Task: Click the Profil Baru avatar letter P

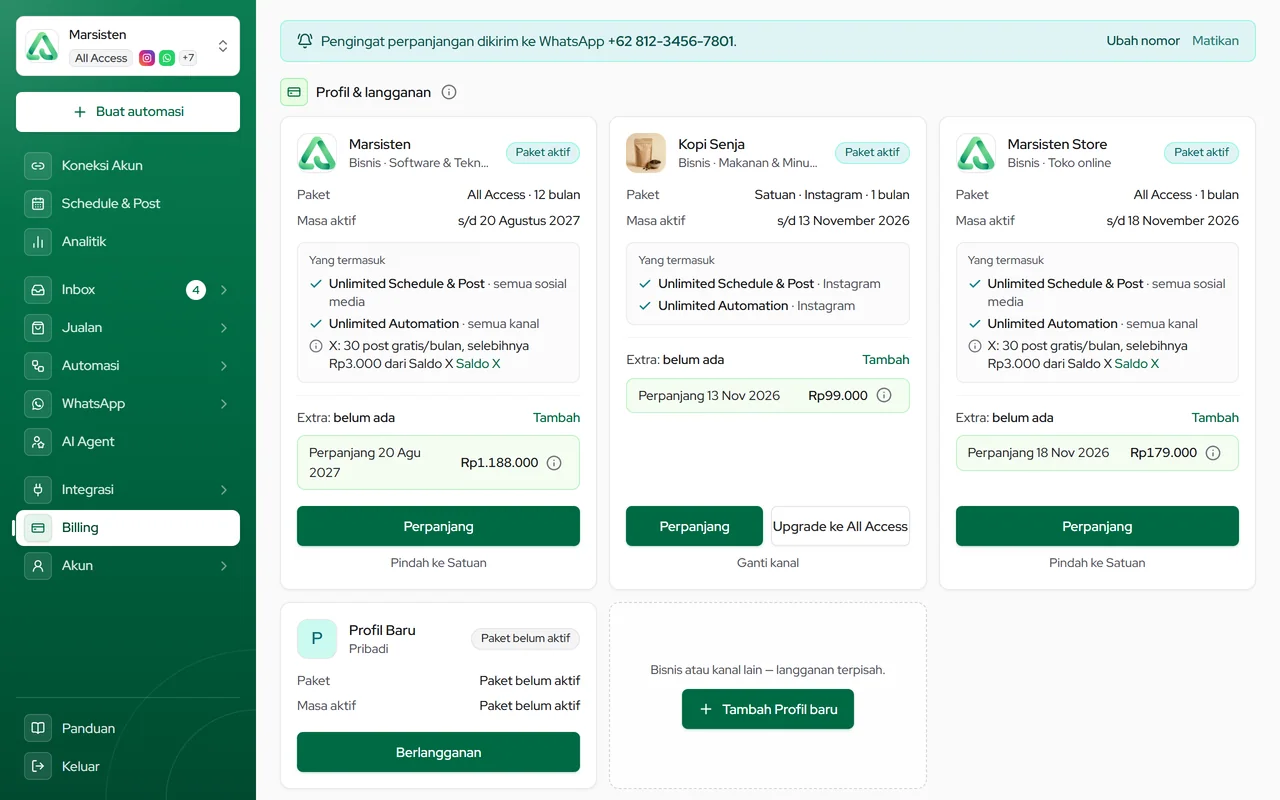Action: click(x=317, y=639)
